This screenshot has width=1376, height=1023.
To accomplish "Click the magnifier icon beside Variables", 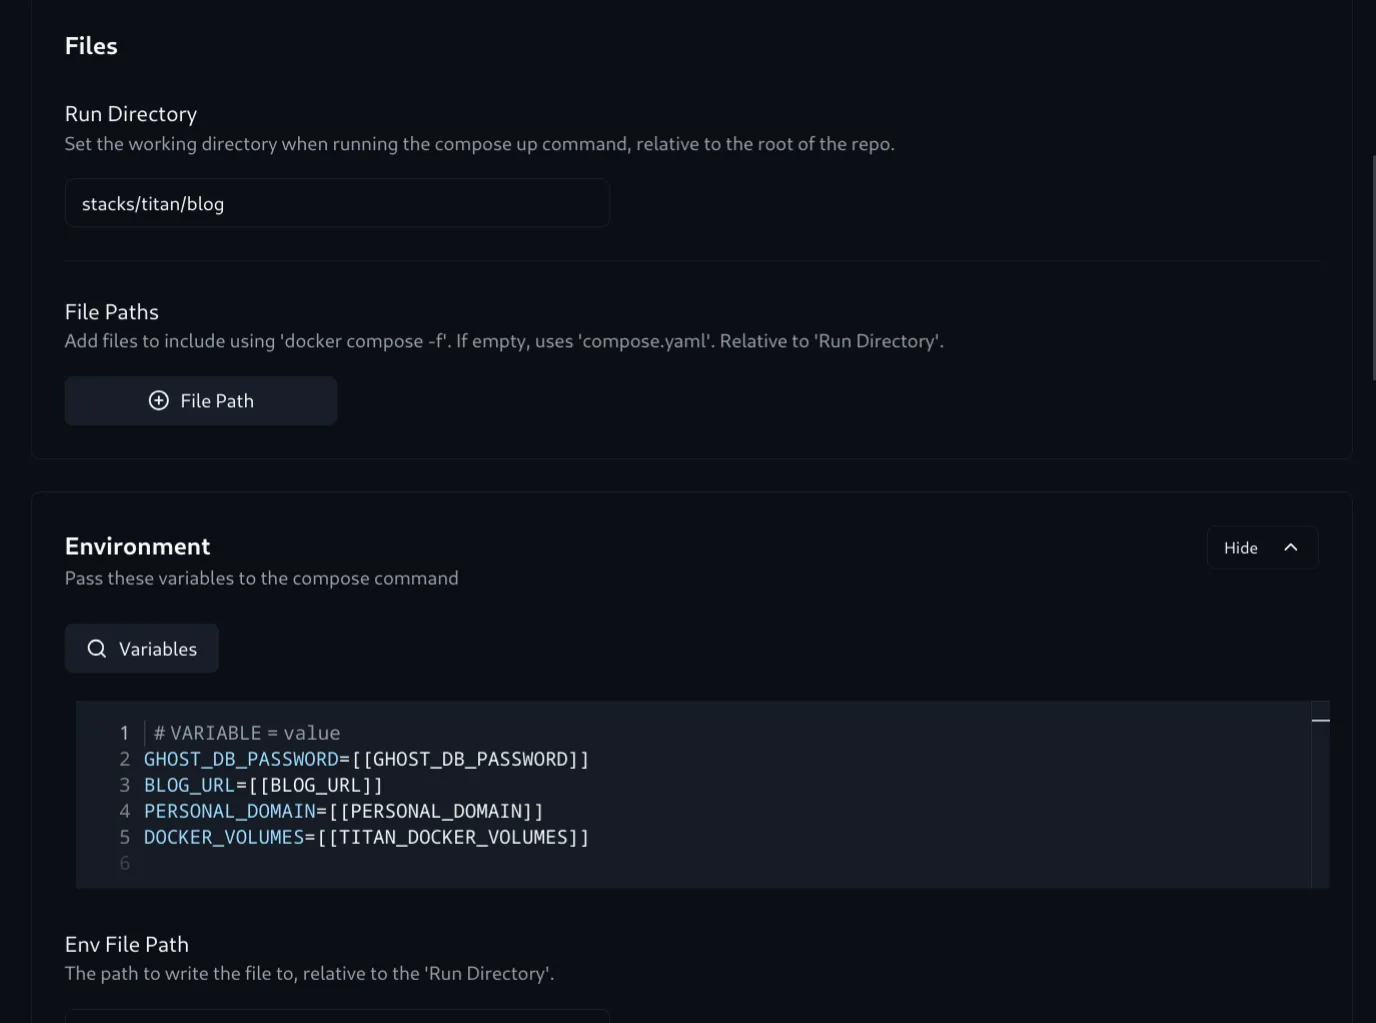I will click(x=97, y=649).
